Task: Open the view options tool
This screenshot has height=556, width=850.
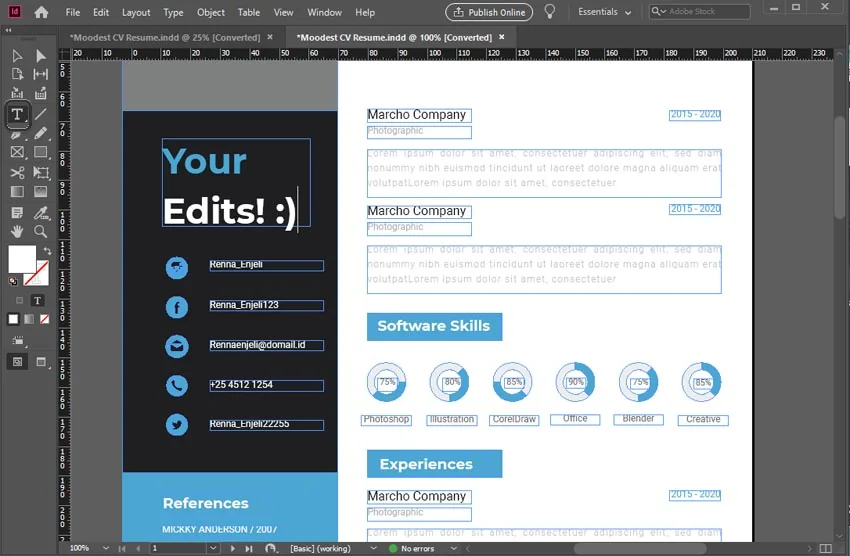Action: [x=18, y=341]
